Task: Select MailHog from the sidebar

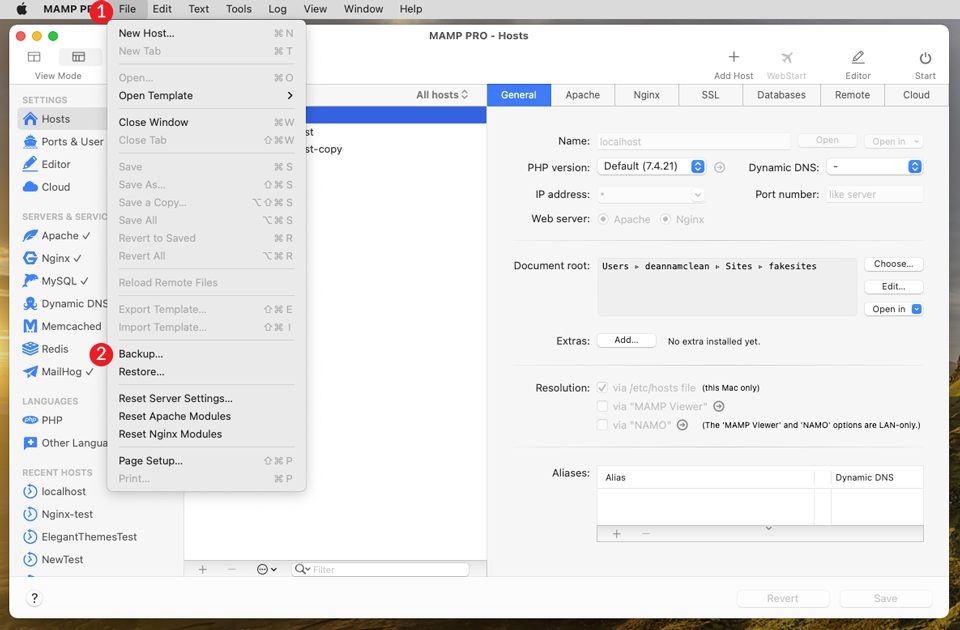Action: [56, 372]
